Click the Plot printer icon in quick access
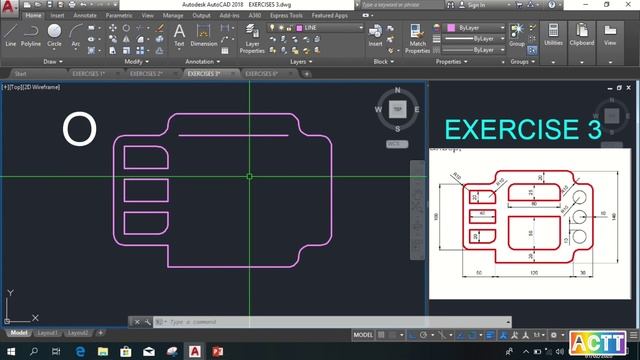This screenshot has width=640, height=360. [72, 5]
